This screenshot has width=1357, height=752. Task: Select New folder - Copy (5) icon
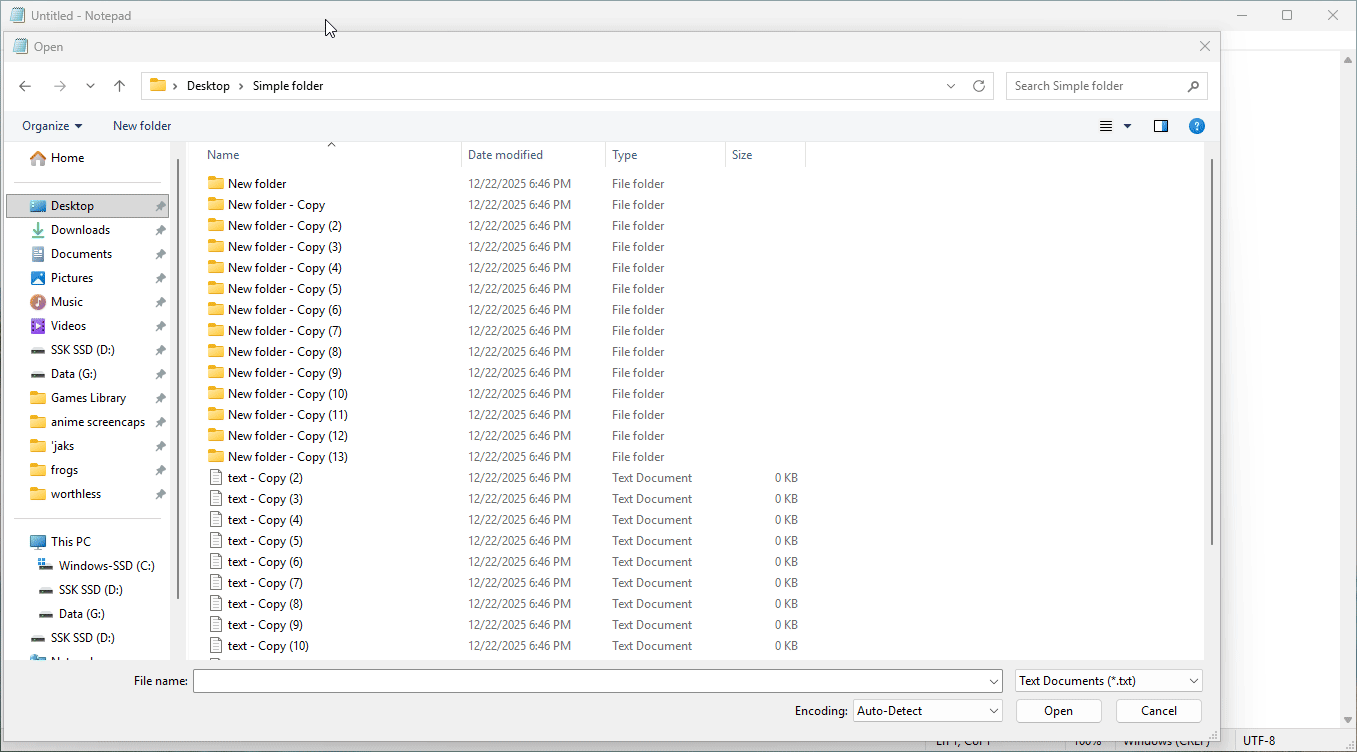(x=216, y=288)
